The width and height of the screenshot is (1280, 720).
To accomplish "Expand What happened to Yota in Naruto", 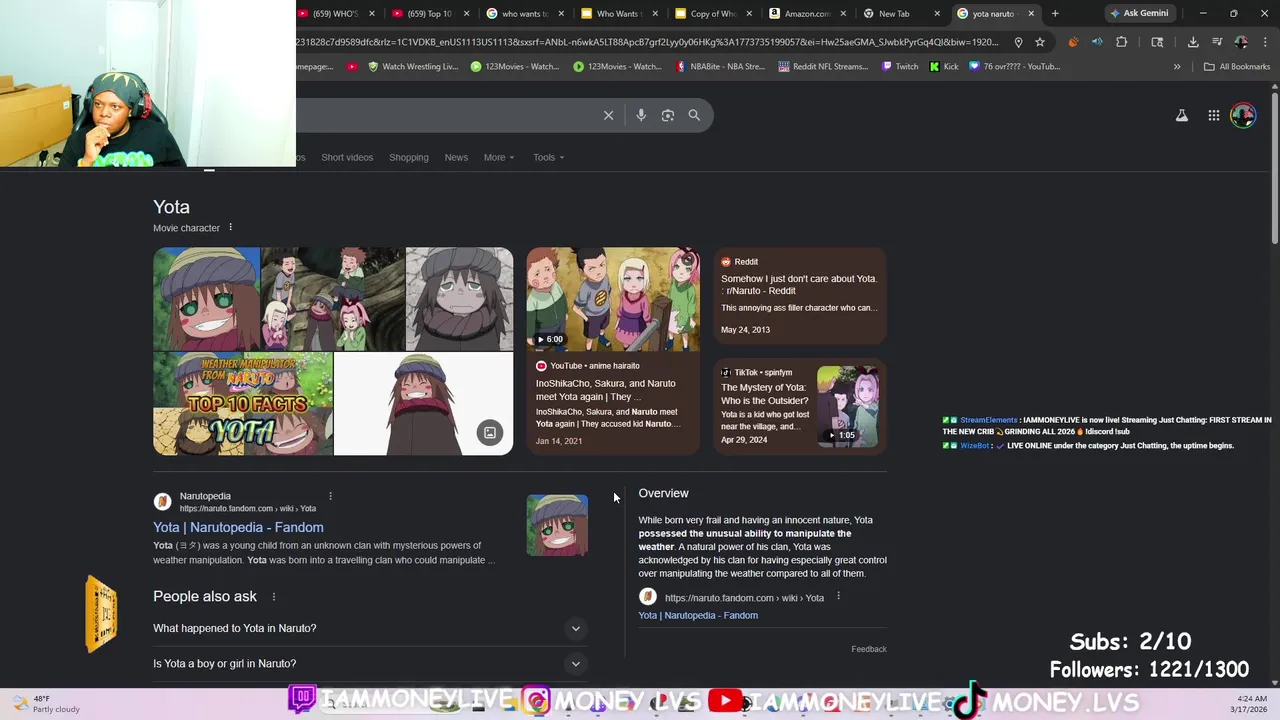I will point(368,628).
